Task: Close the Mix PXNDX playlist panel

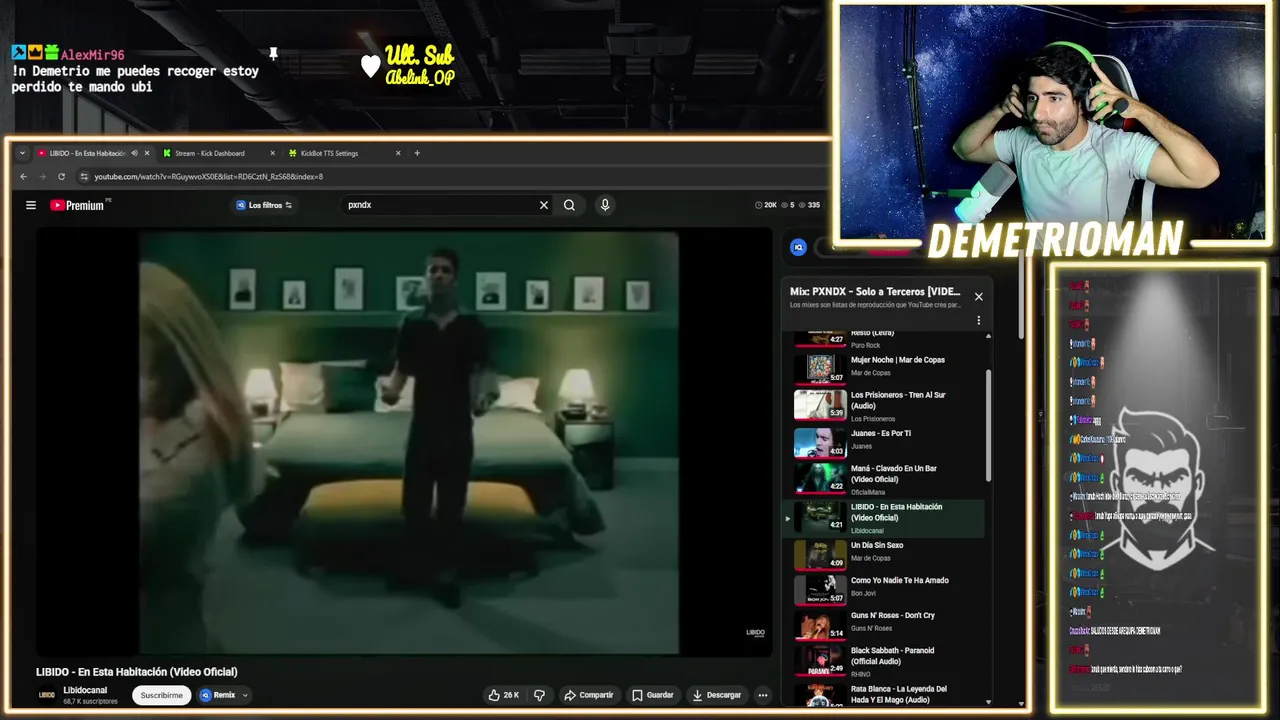Action: click(979, 296)
